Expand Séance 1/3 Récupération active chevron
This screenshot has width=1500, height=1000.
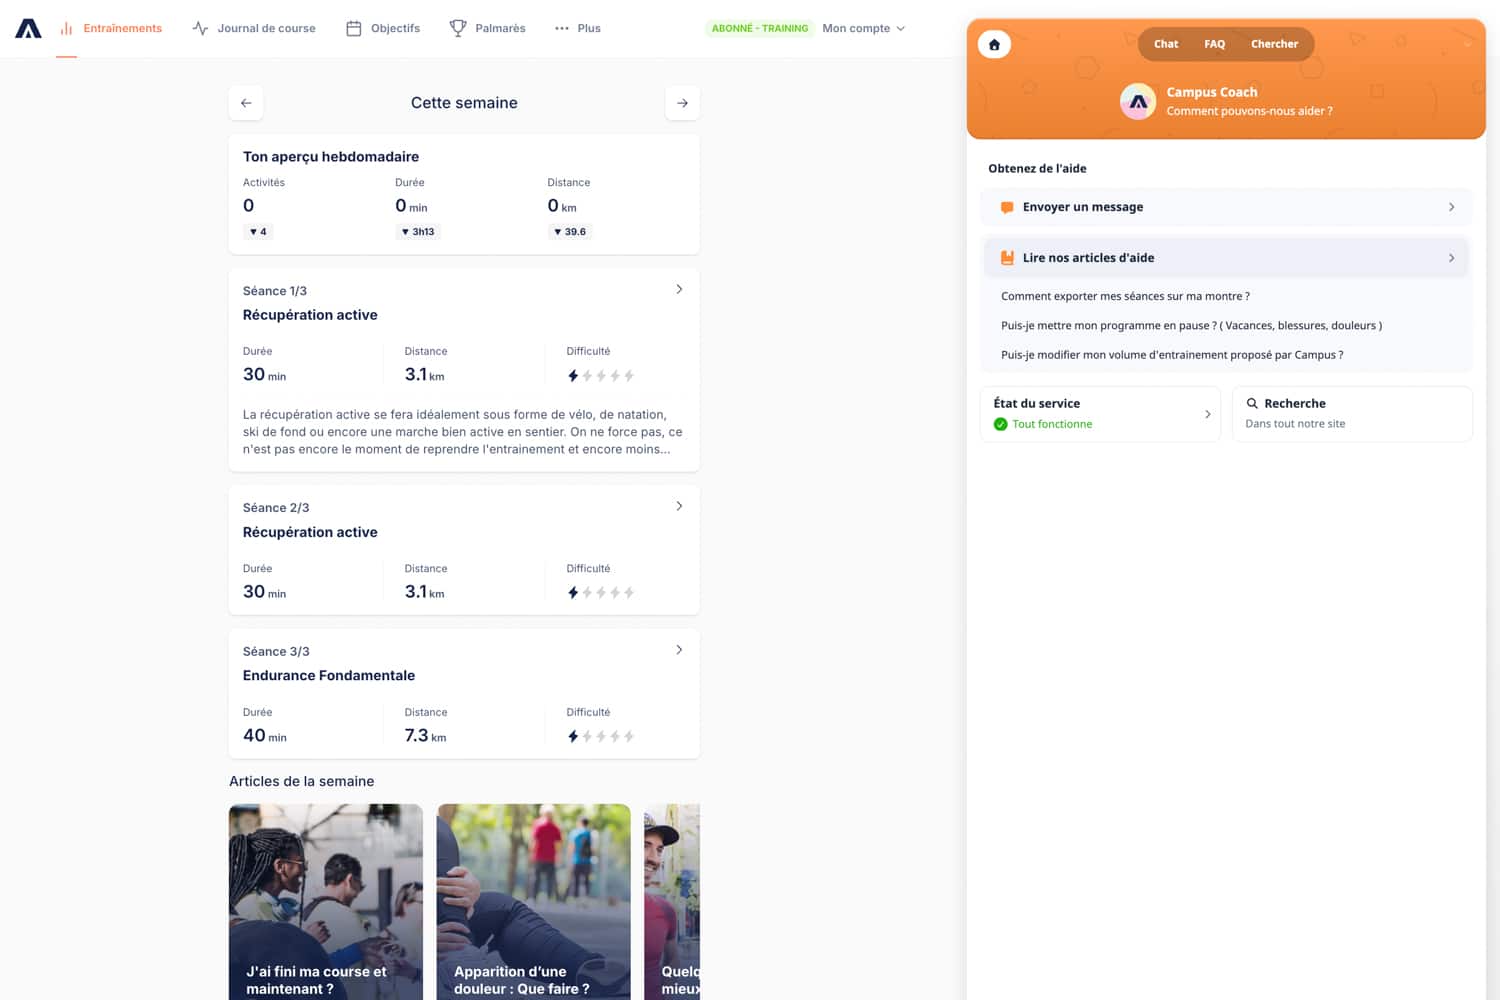pos(679,289)
